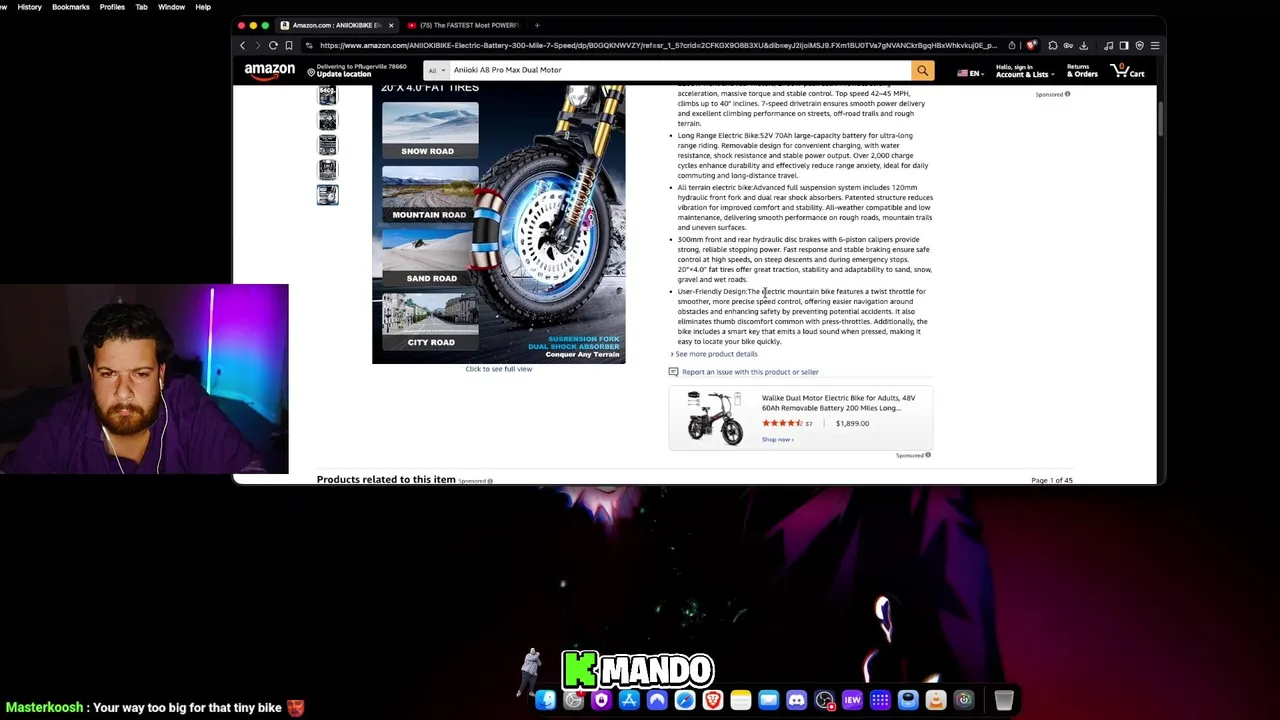Open the NordVPN dock icon
This screenshot has height=720, width=1280.
[x=657, y=700]
